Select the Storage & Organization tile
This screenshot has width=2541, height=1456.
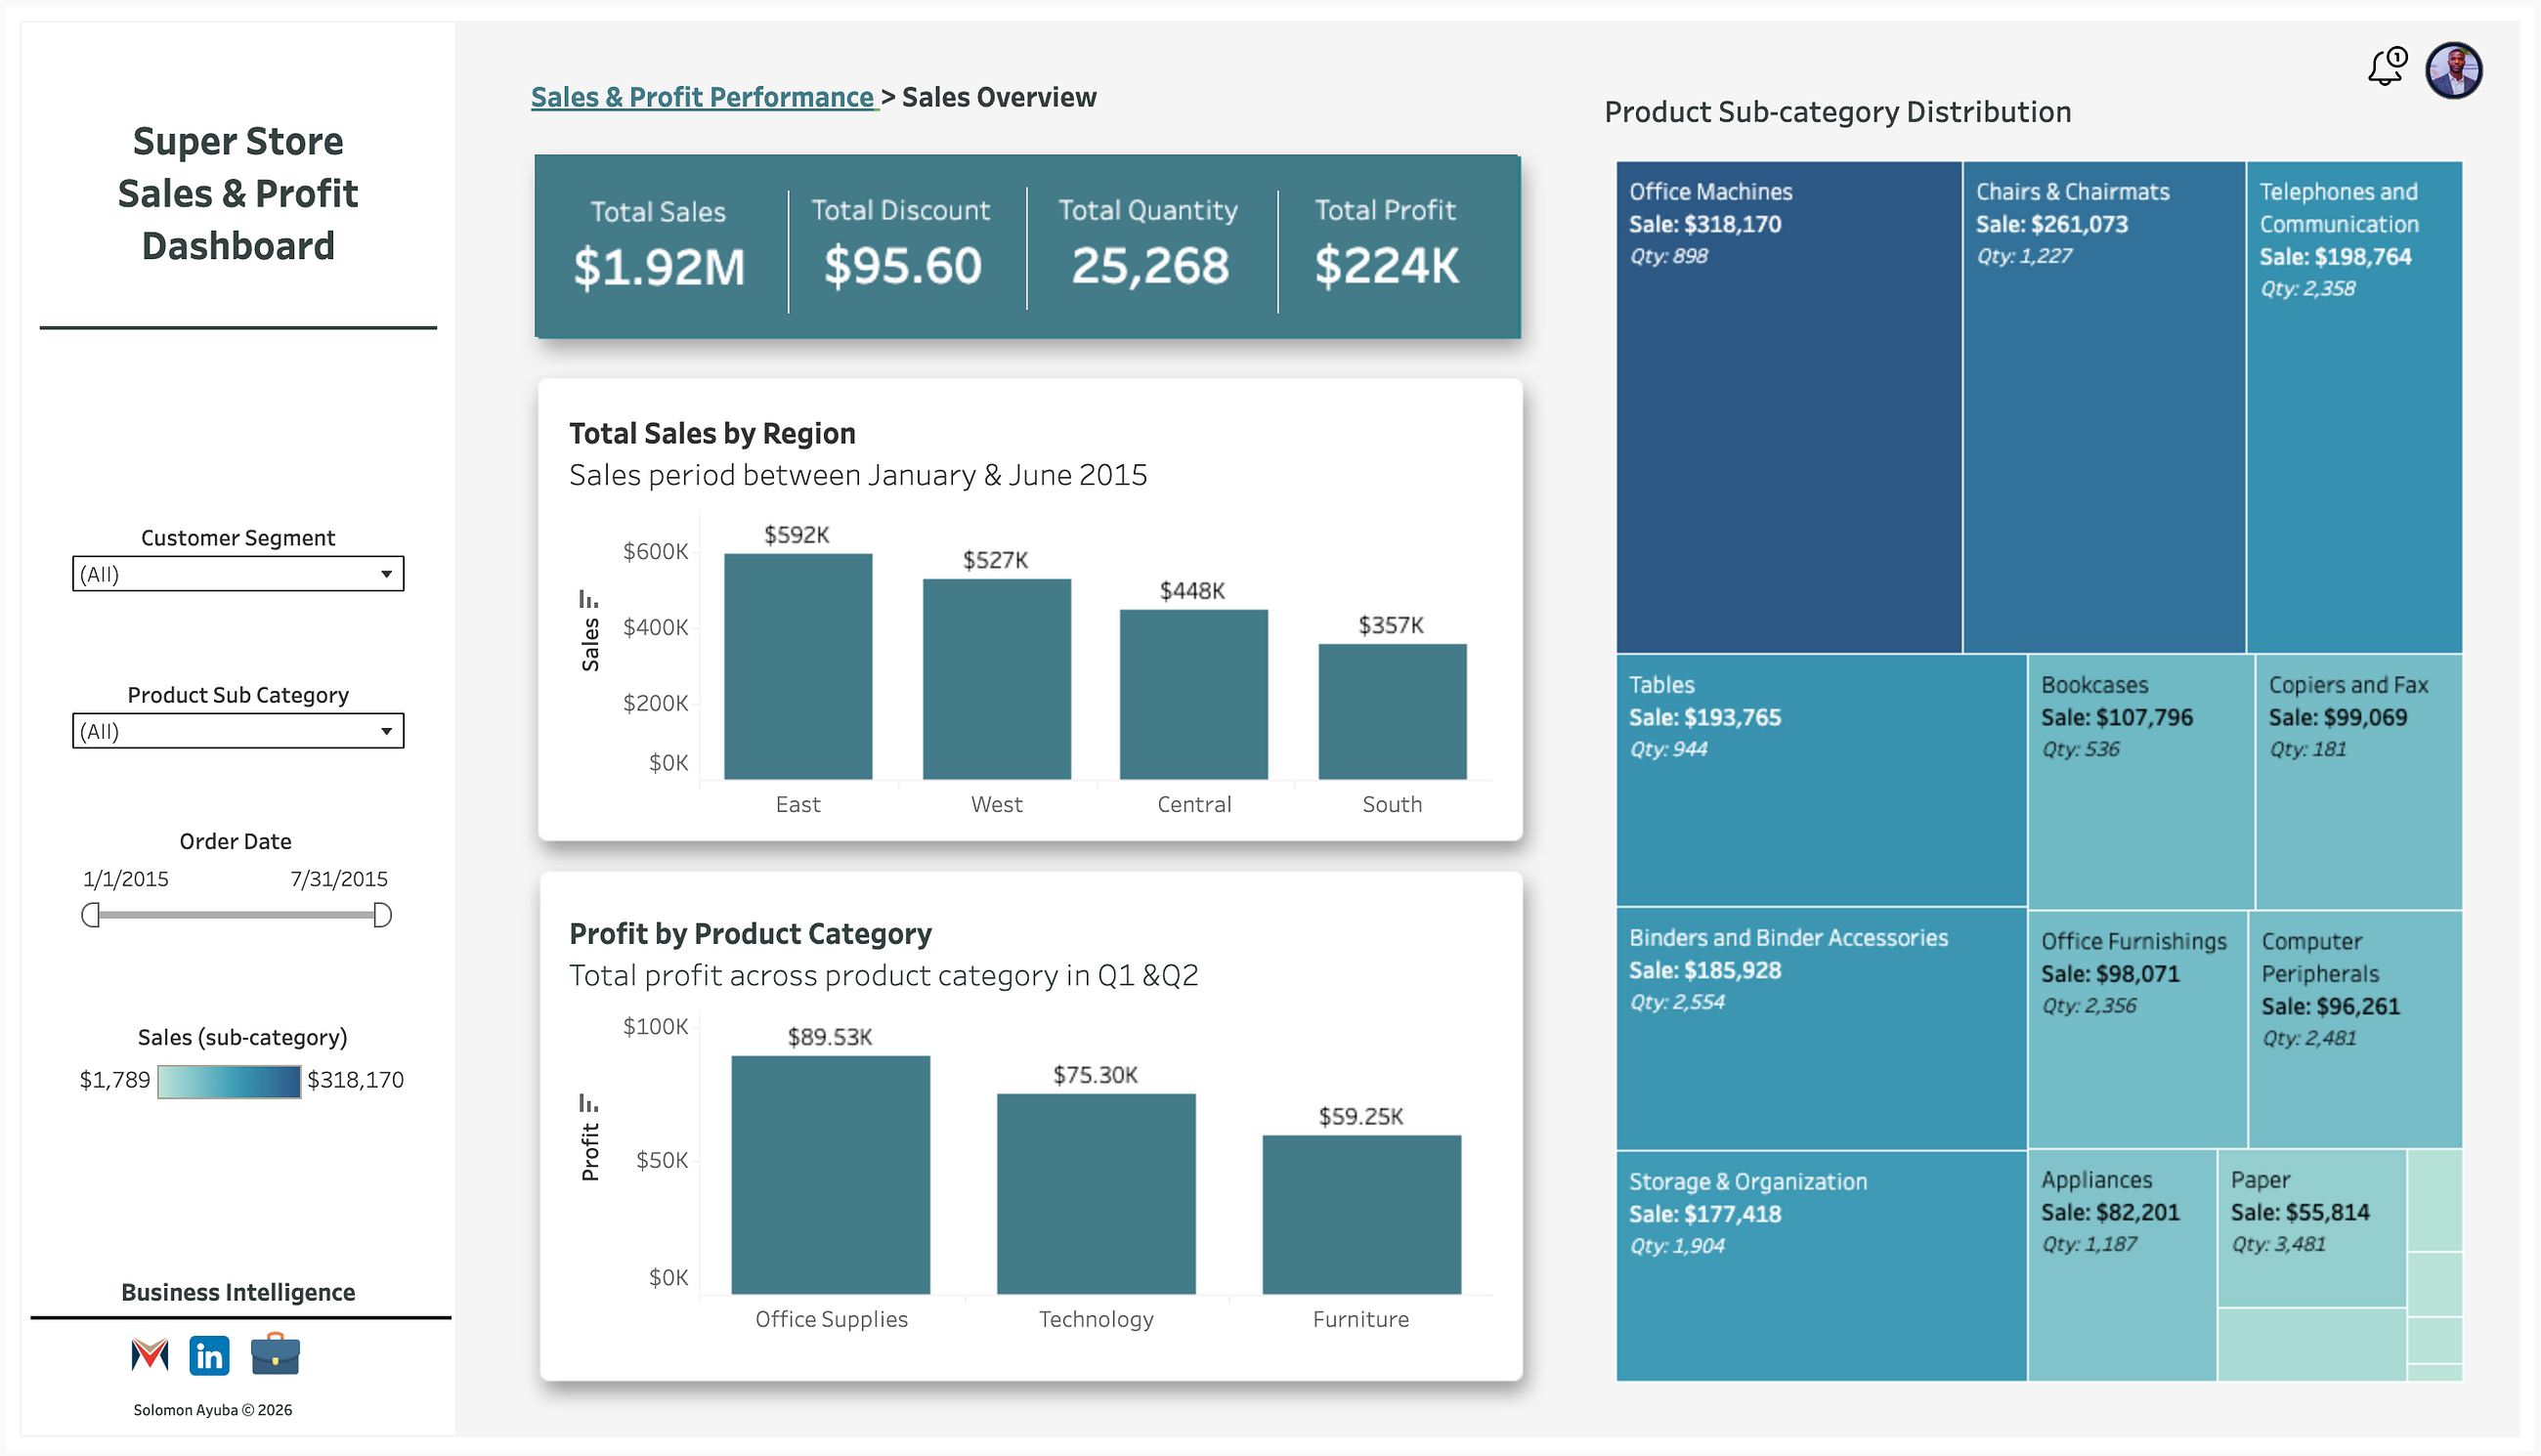1821,1266
